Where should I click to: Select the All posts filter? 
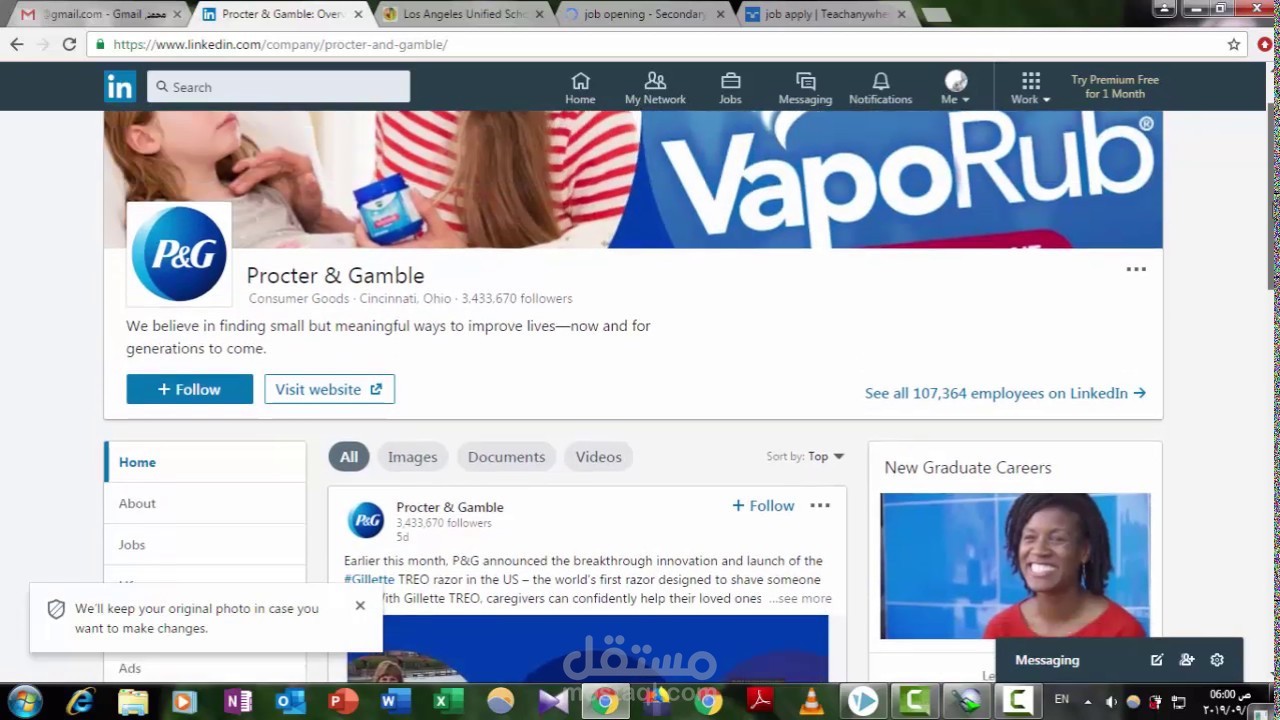point(348,457)
